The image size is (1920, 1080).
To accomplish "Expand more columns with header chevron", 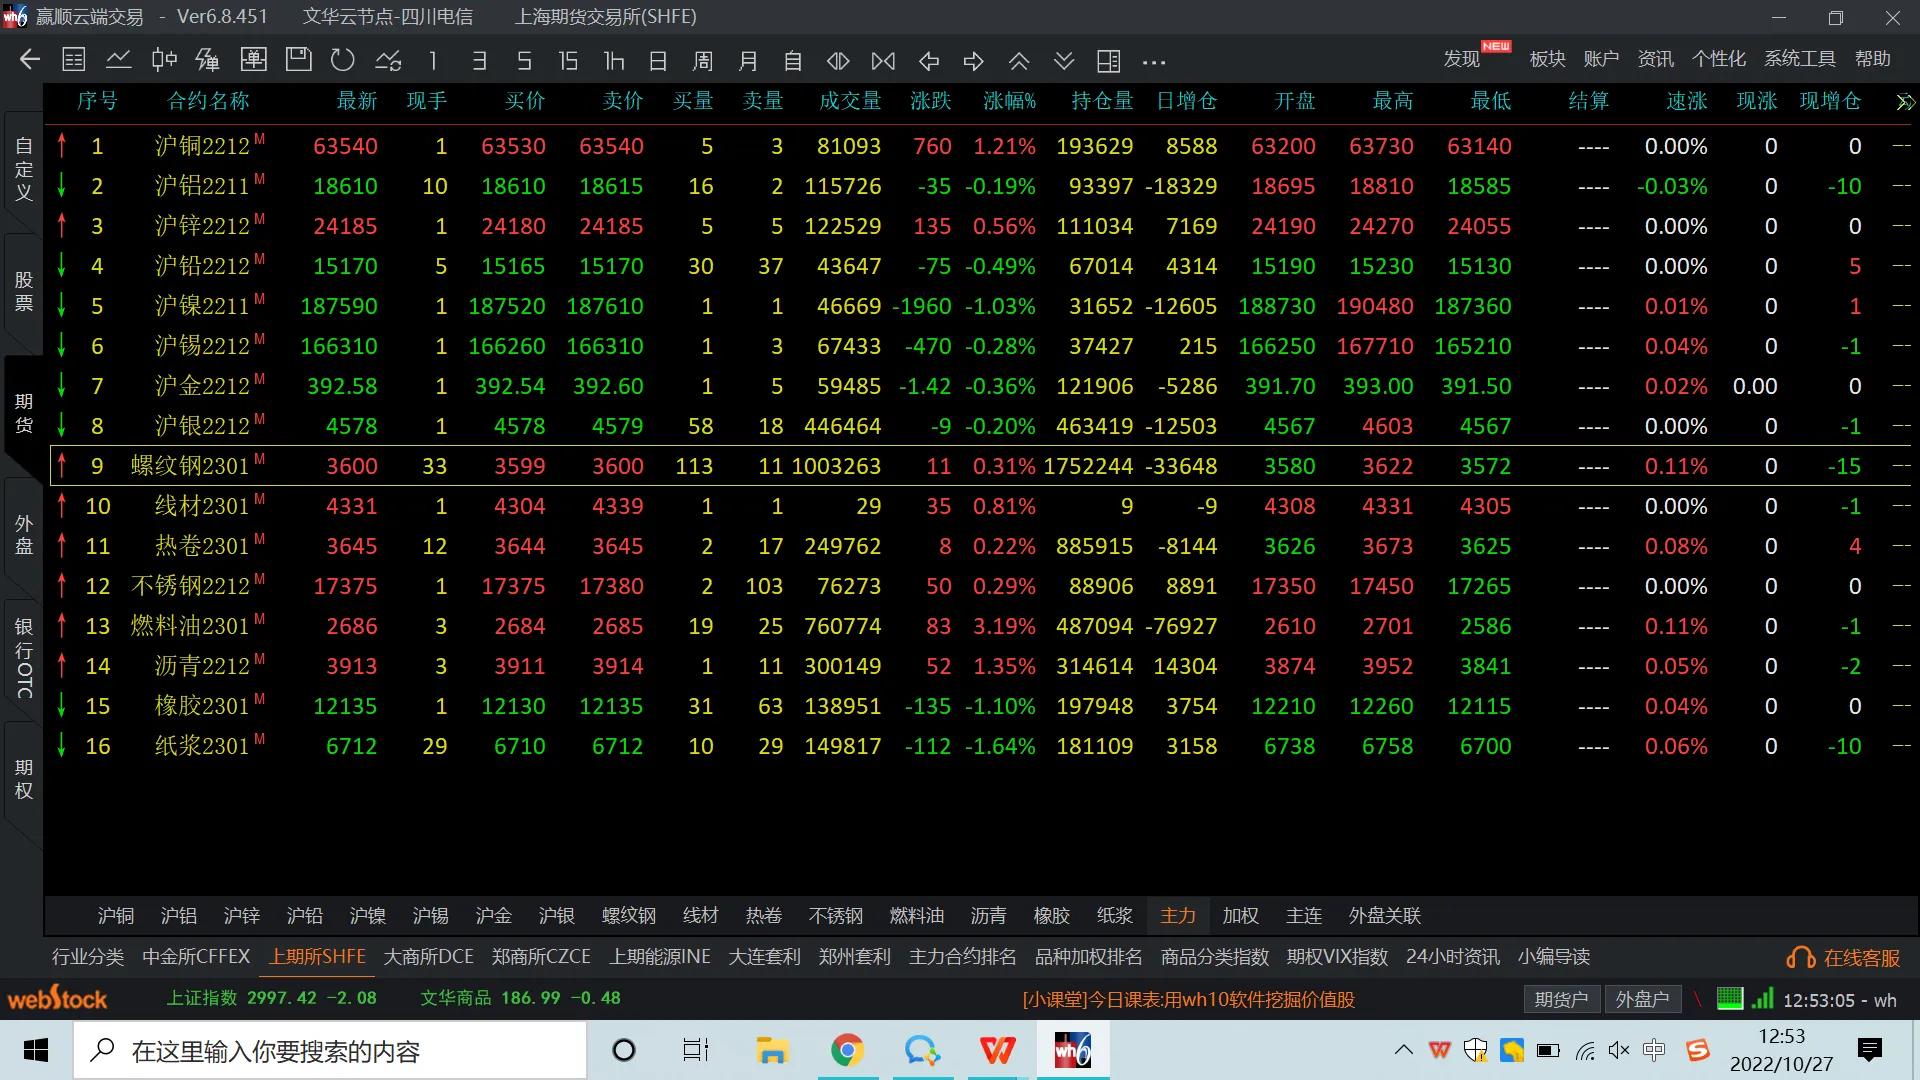I will [x=1904, y=102].
